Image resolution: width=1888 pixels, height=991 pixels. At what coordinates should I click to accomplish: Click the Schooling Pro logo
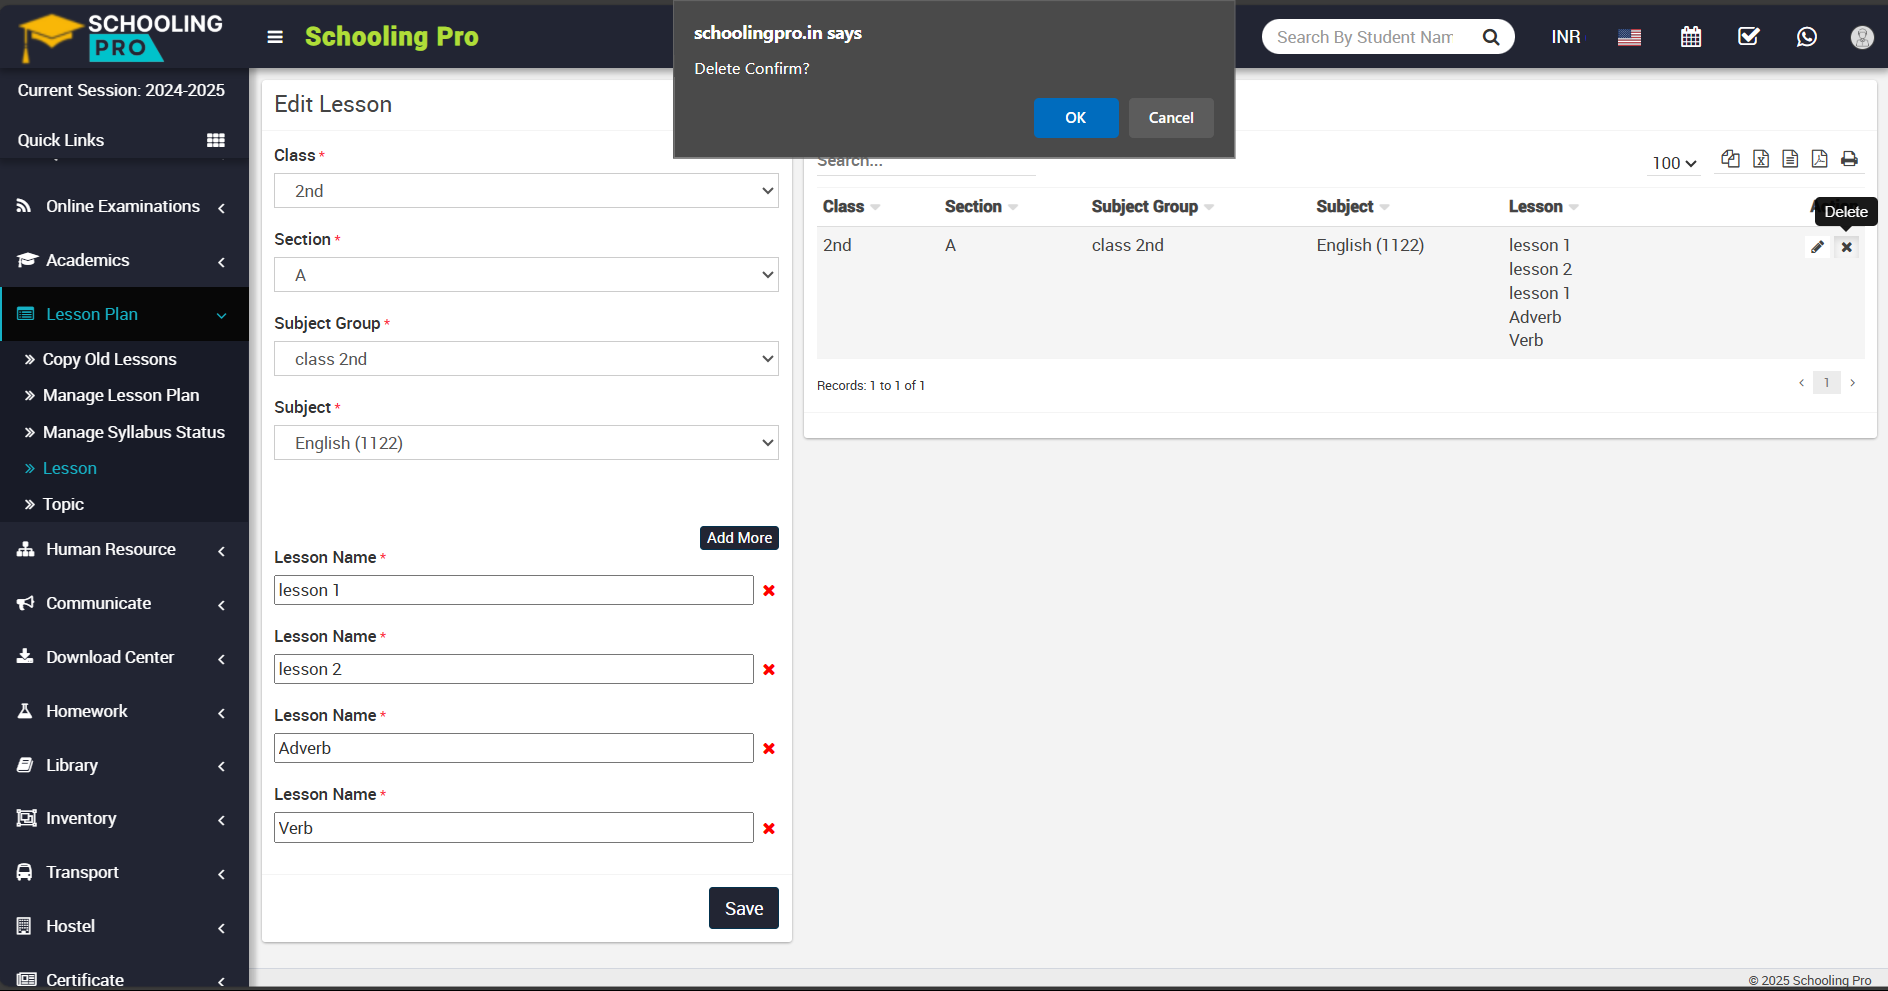(x=122, y=37)
